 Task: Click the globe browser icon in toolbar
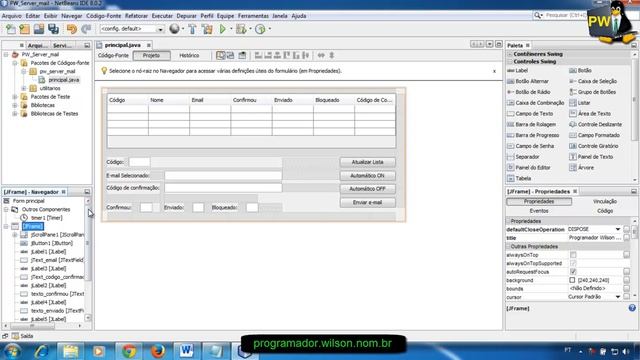pyautogui.click(x=174, y=29)
